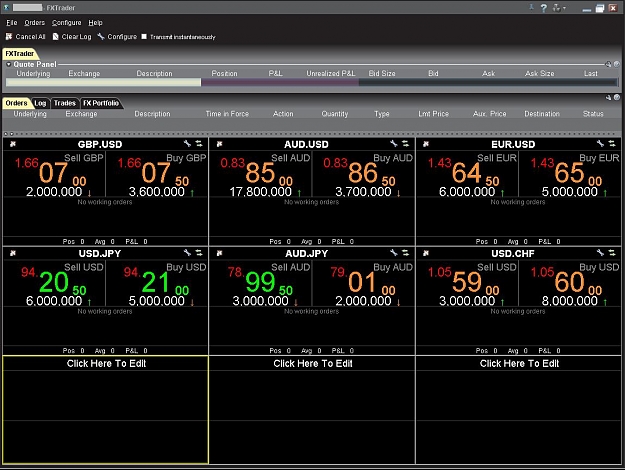Click the pin icon on USD.JPY cell
Image resolution: width=625 pixels, height=470 pixels.
tap(13, 253)
